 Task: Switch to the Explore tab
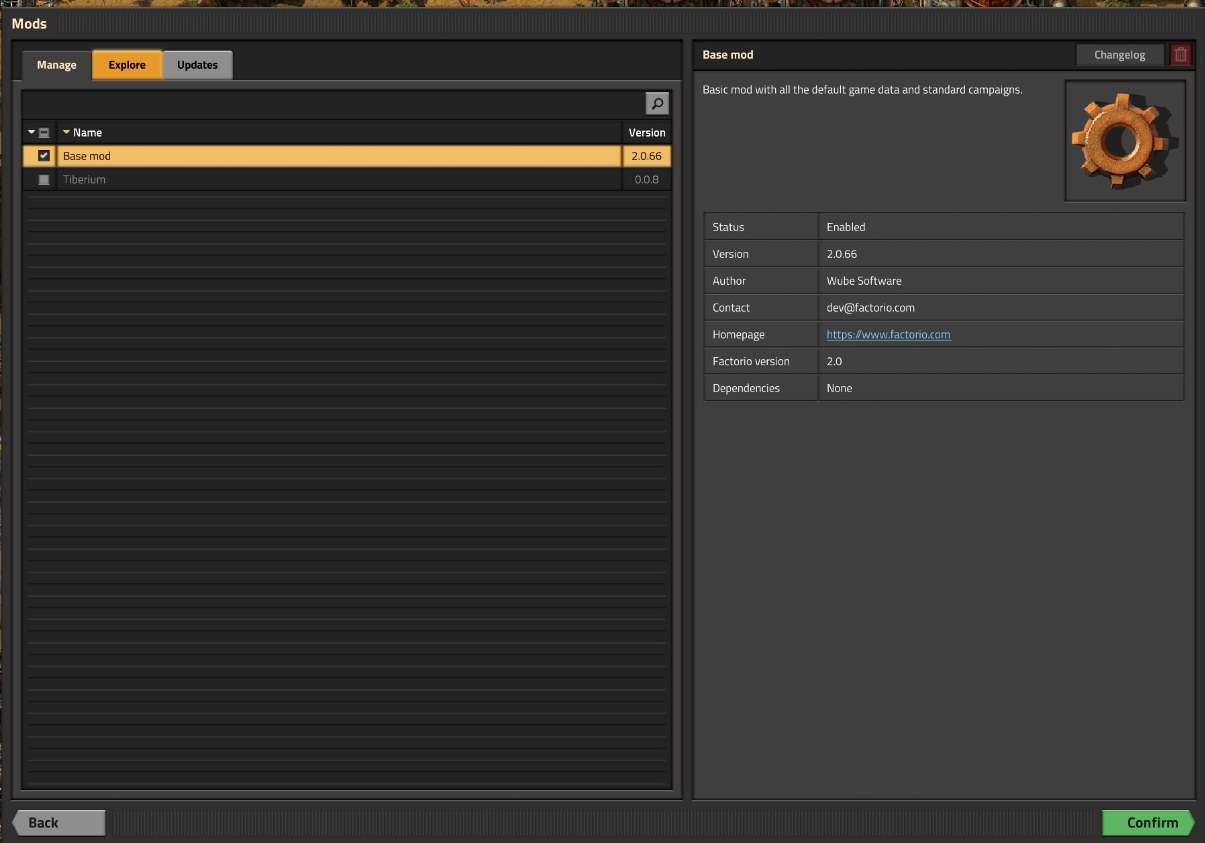(127, 65)
